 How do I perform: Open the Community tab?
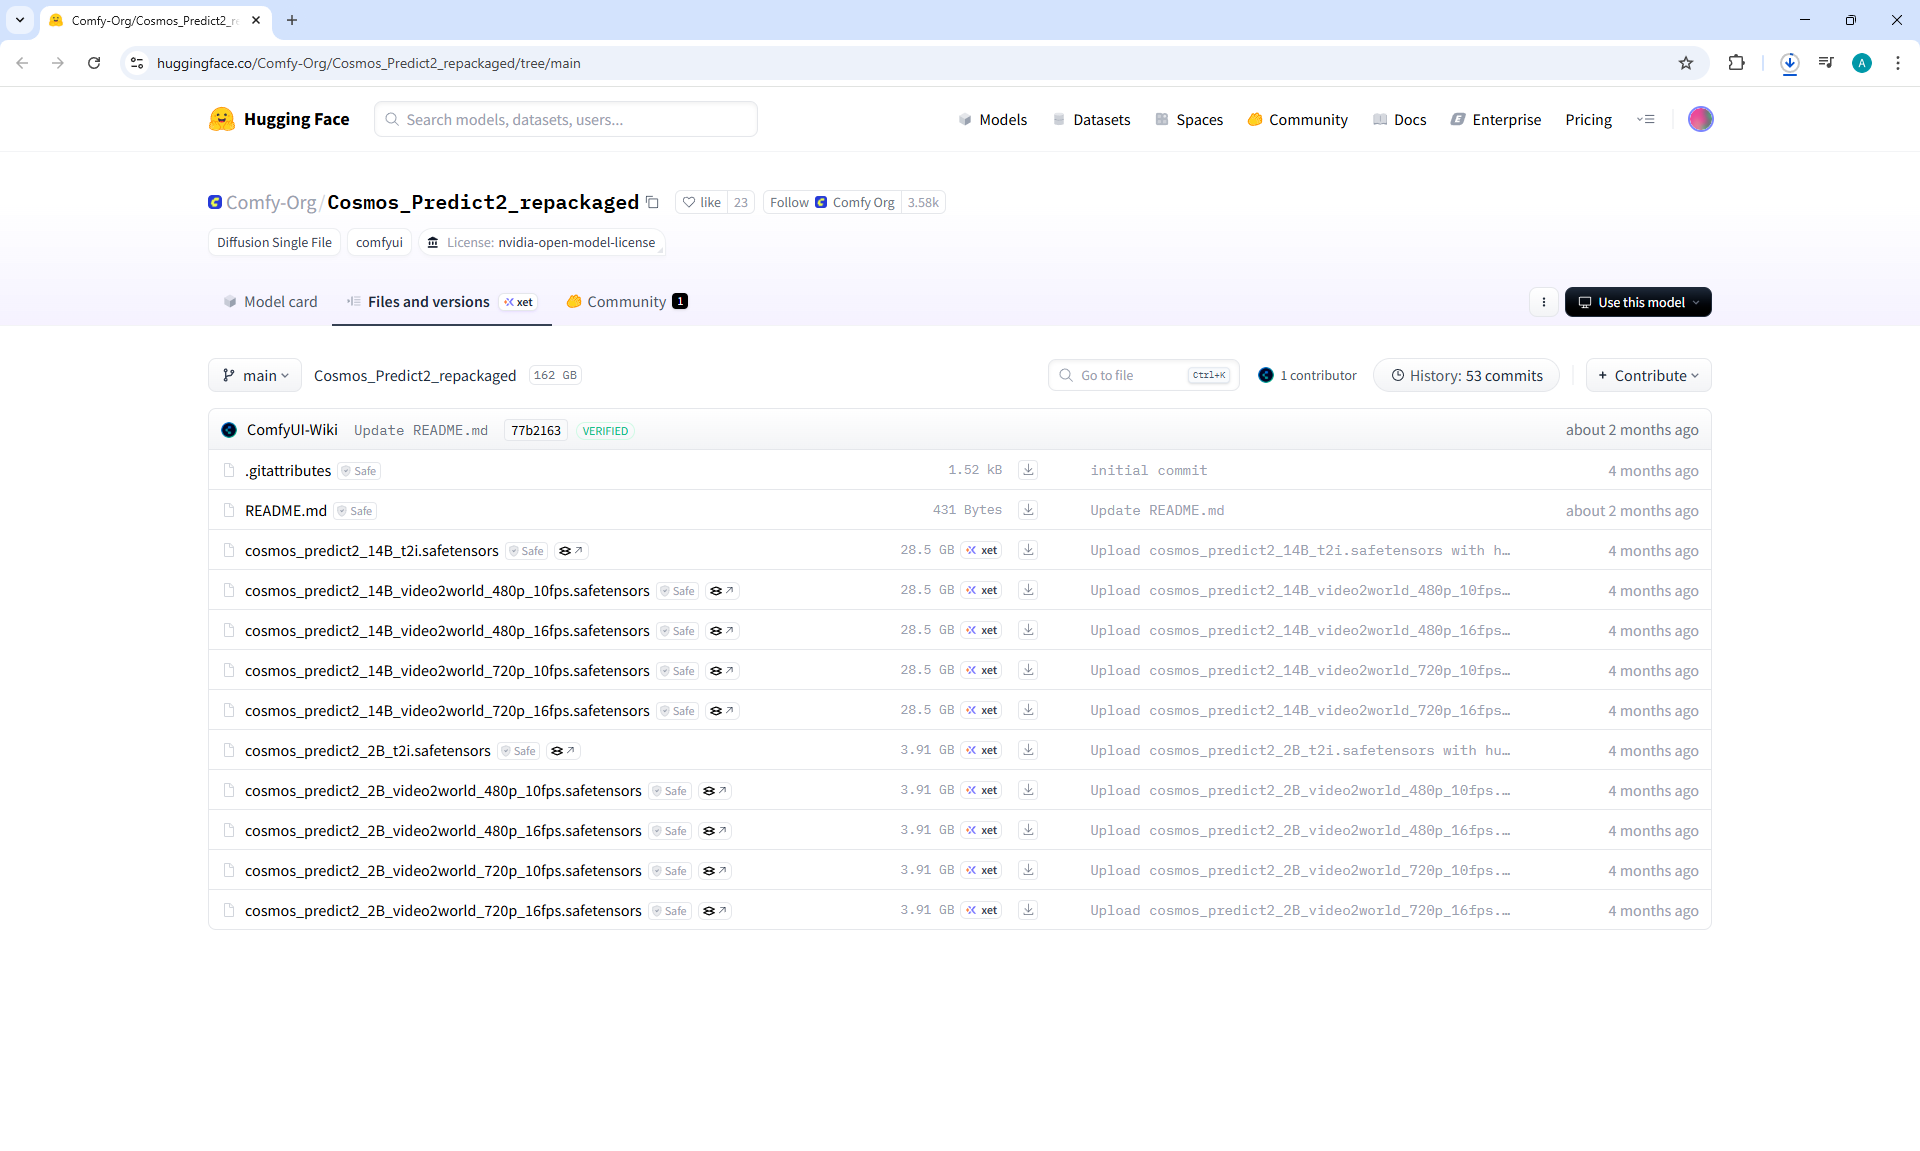(626, 302)
